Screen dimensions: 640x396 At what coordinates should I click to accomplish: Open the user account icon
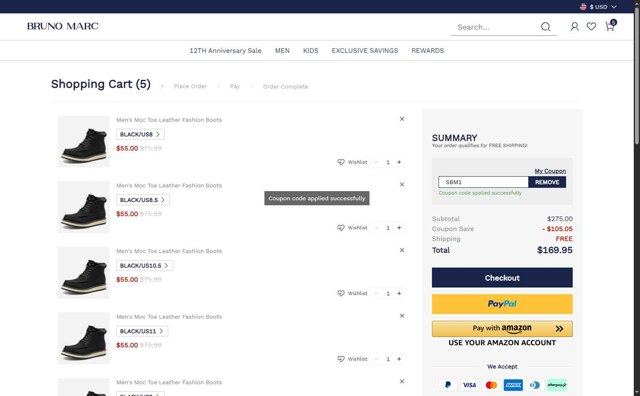pos(574,27)
